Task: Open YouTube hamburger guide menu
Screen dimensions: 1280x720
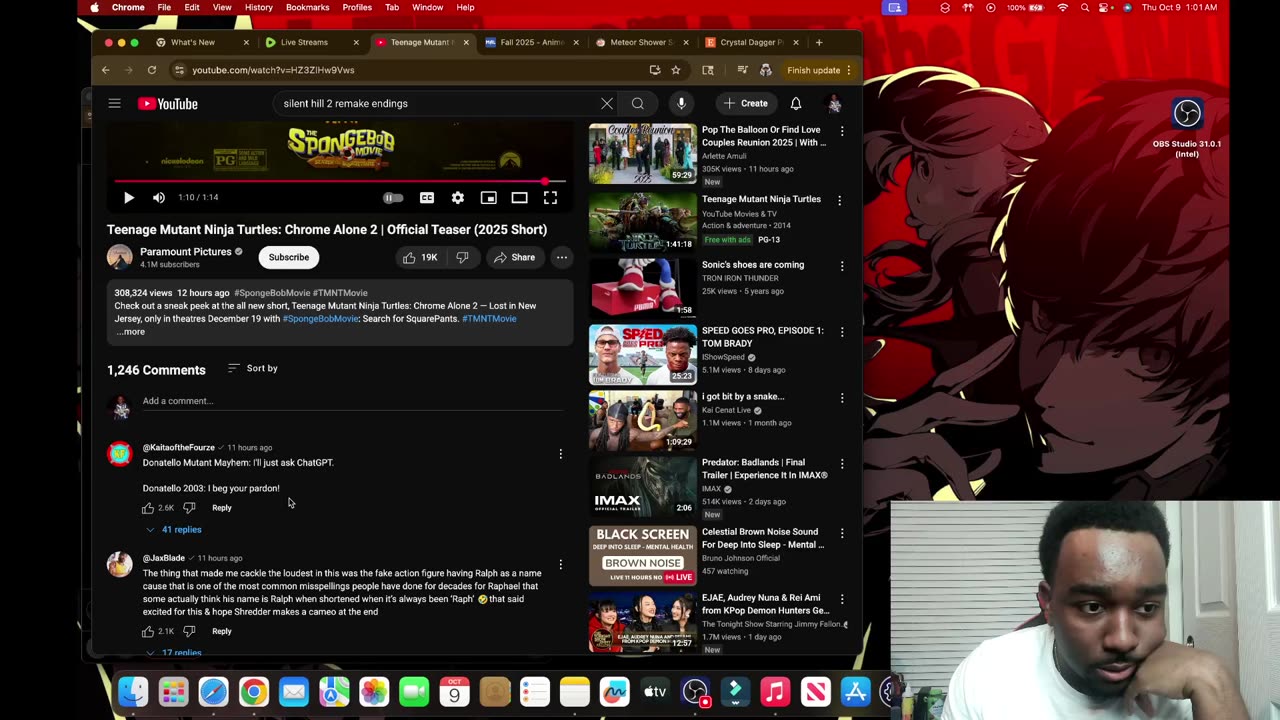Action: click(115, 104)
